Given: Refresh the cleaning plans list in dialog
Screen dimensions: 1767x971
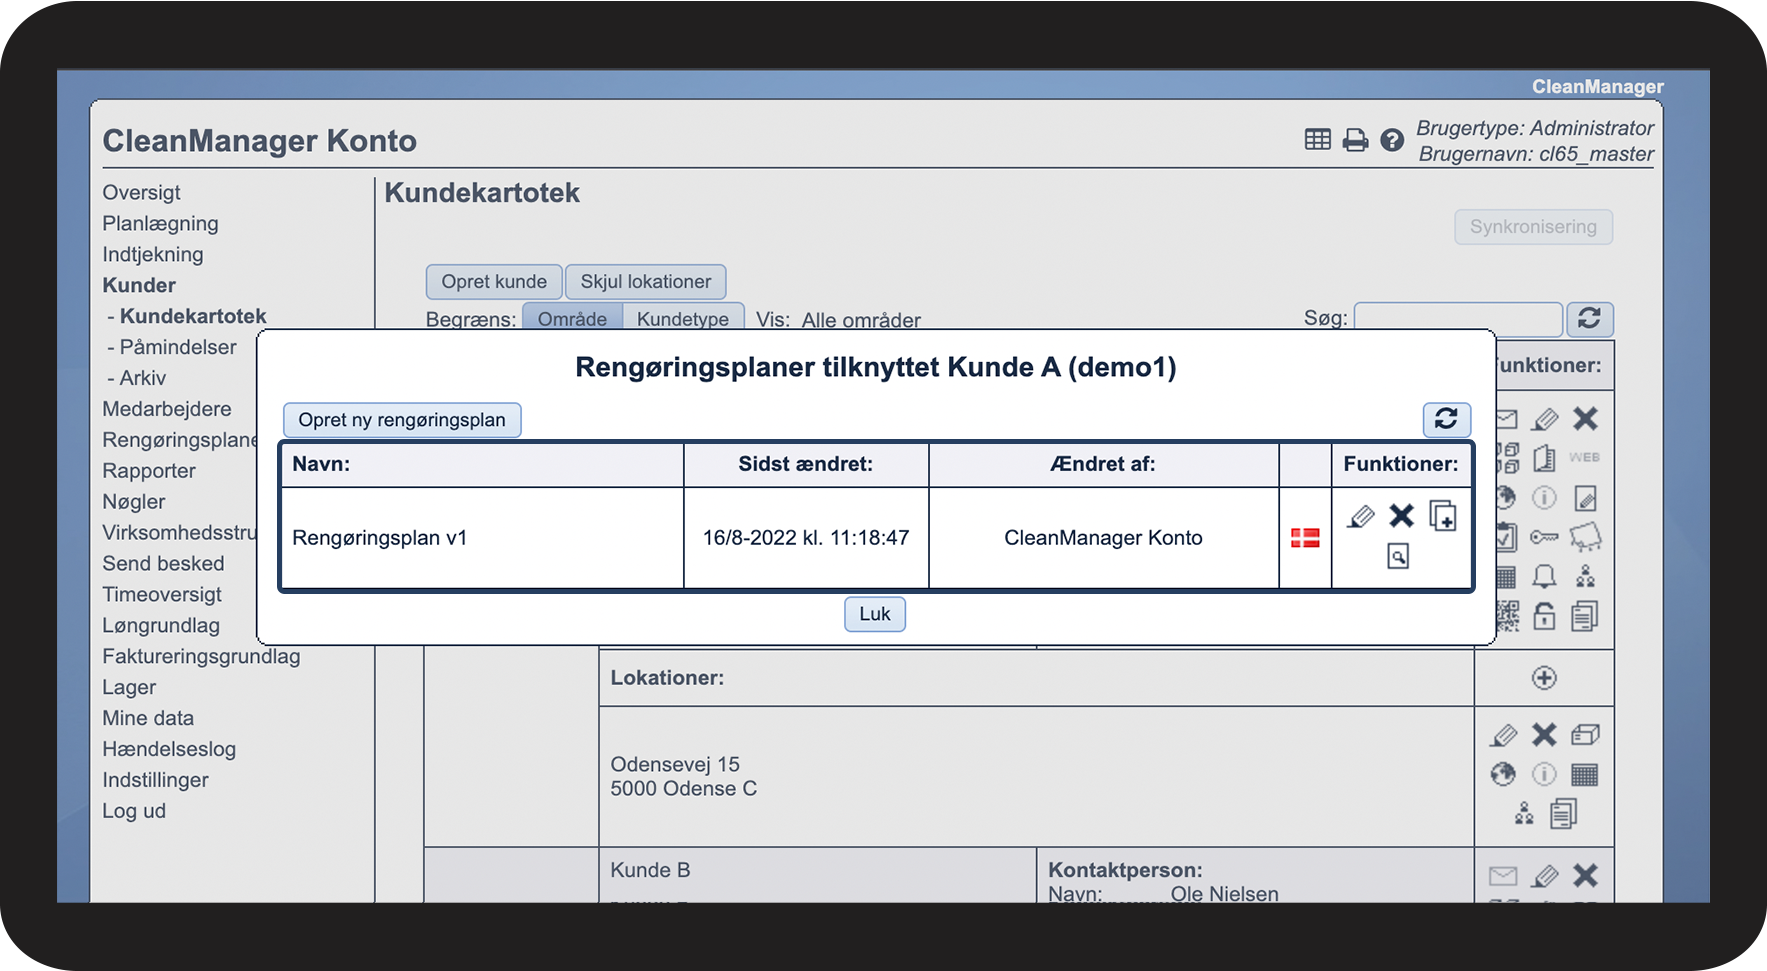Looking at the screenshot, I should [x=1446, y=419].
